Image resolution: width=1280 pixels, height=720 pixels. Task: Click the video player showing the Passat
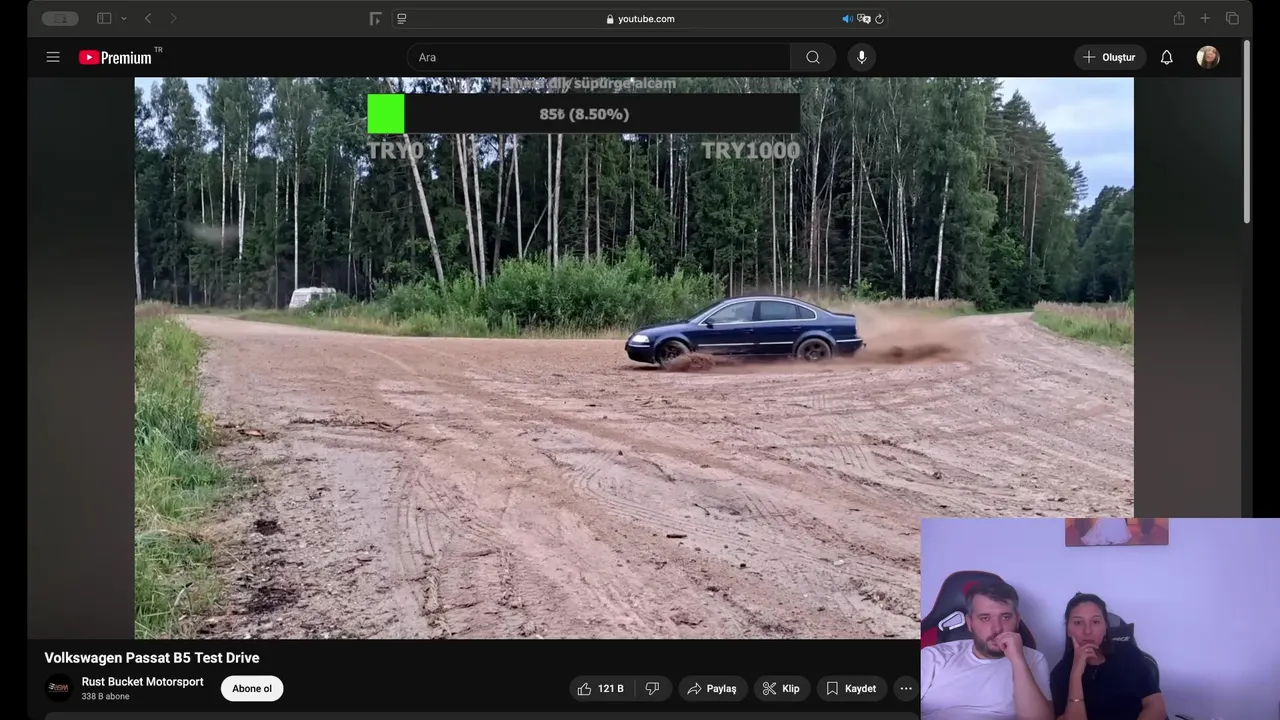[x=634, y=358]
